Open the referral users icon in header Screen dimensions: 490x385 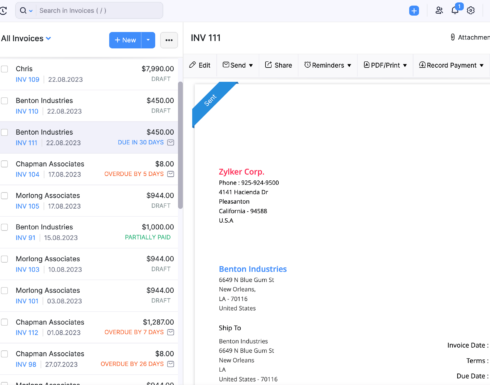pyautogui.click(x=439, y=11)
